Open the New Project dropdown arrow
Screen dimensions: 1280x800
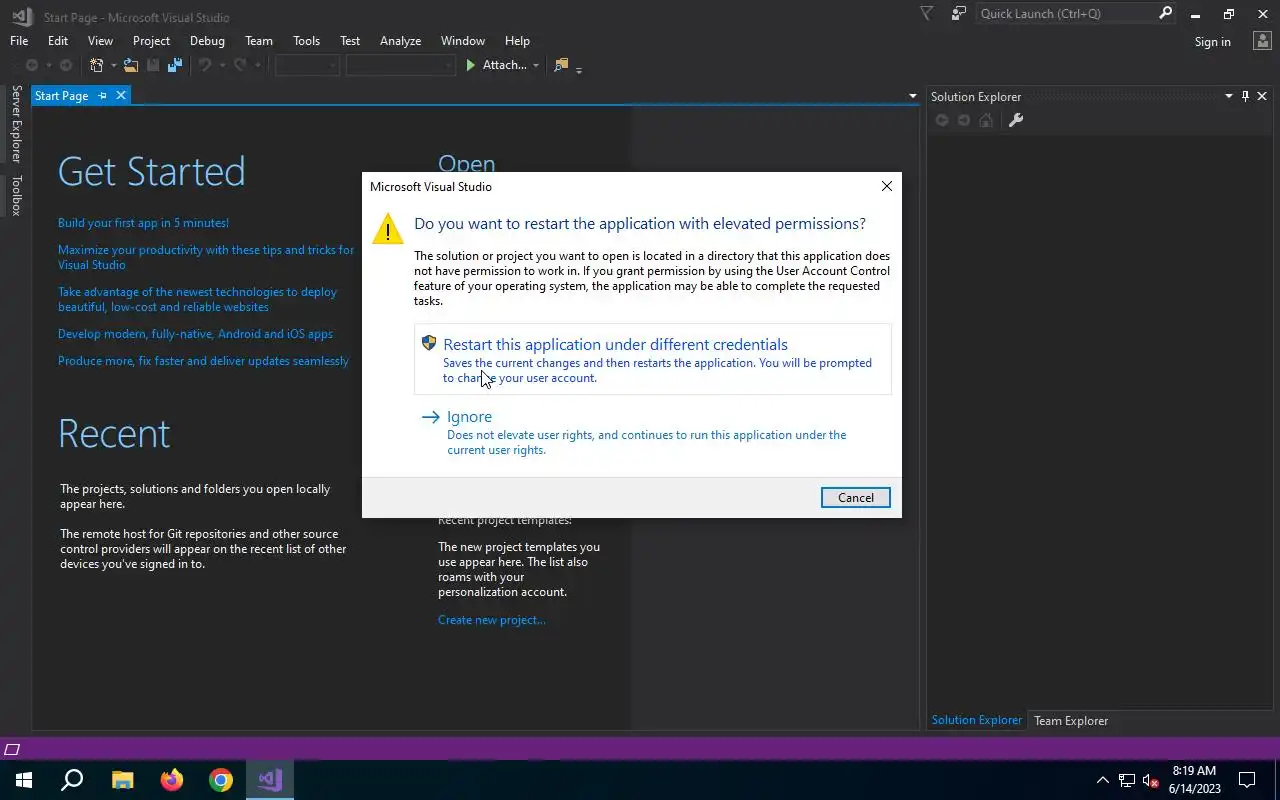click(x=113, y=66)
